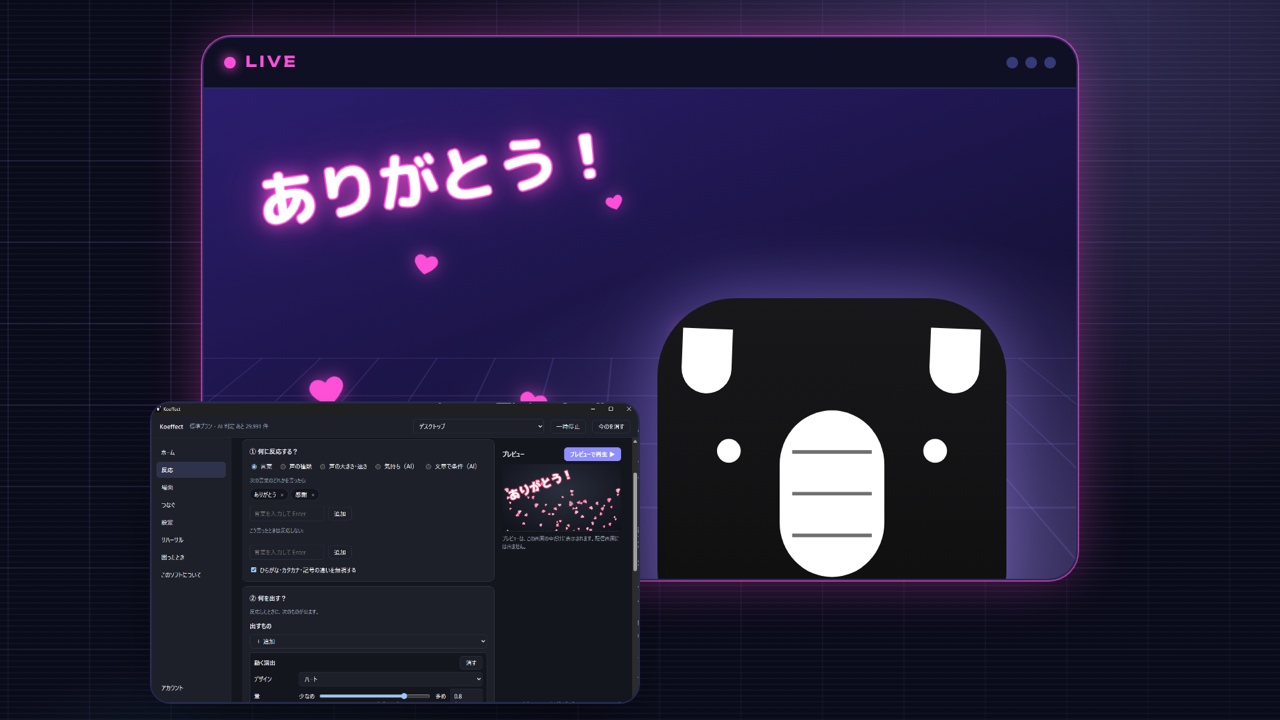Select the 気持ち (AI) radio option
This screenshot has width=1280, height=720.
point(378,466)
